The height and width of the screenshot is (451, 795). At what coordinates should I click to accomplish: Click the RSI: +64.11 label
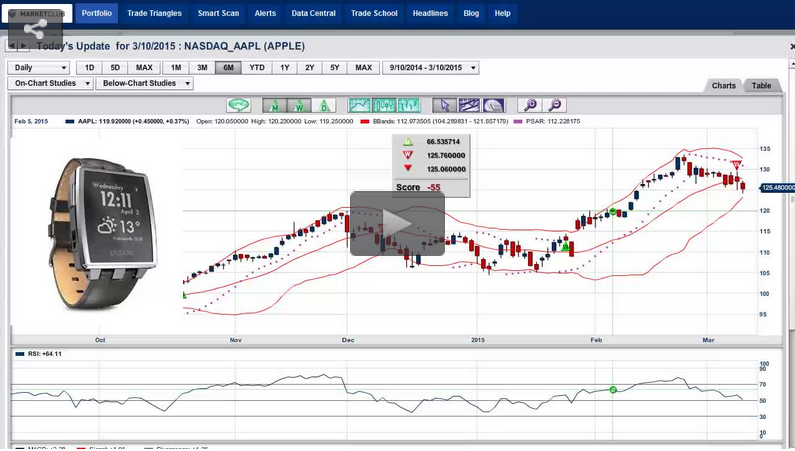click(x=45, y=354)
